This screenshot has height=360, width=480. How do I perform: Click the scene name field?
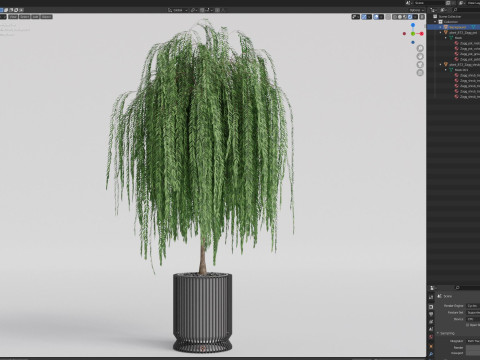(429, 3)
